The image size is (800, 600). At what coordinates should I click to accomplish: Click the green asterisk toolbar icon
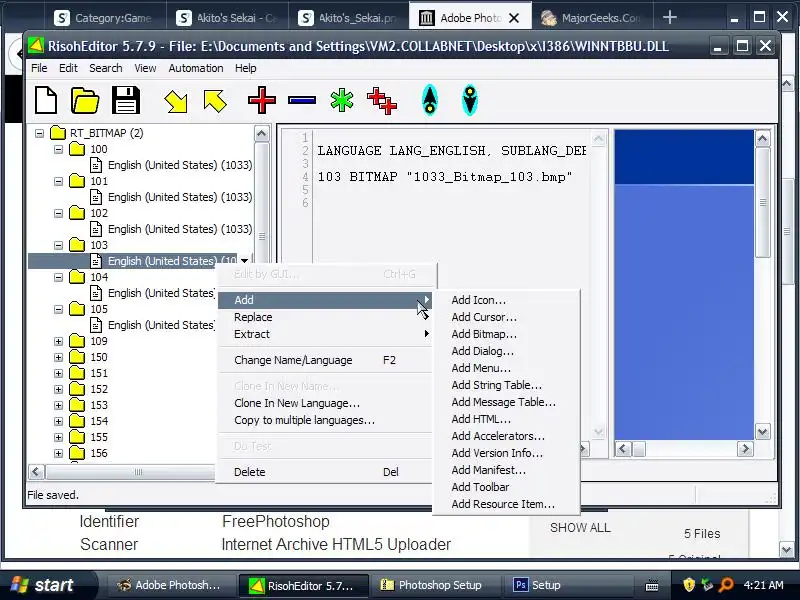[x=341, y=100]
